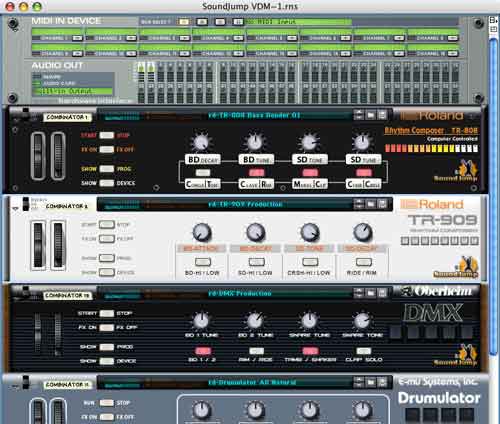The image size is (500, 424).
Task: Save patch using disk icon on TR-909 Combinator
Action: click(382, 204)
